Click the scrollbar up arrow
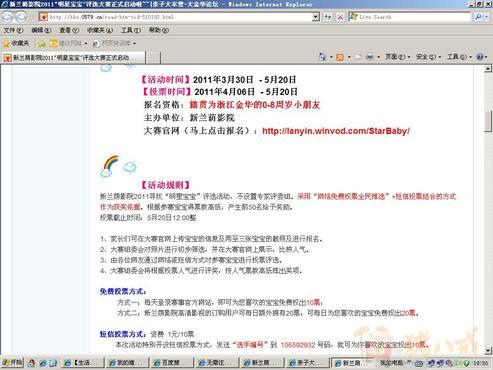This screenshot has width=493, height=370. pyautogui.click(x=488, y=69)
